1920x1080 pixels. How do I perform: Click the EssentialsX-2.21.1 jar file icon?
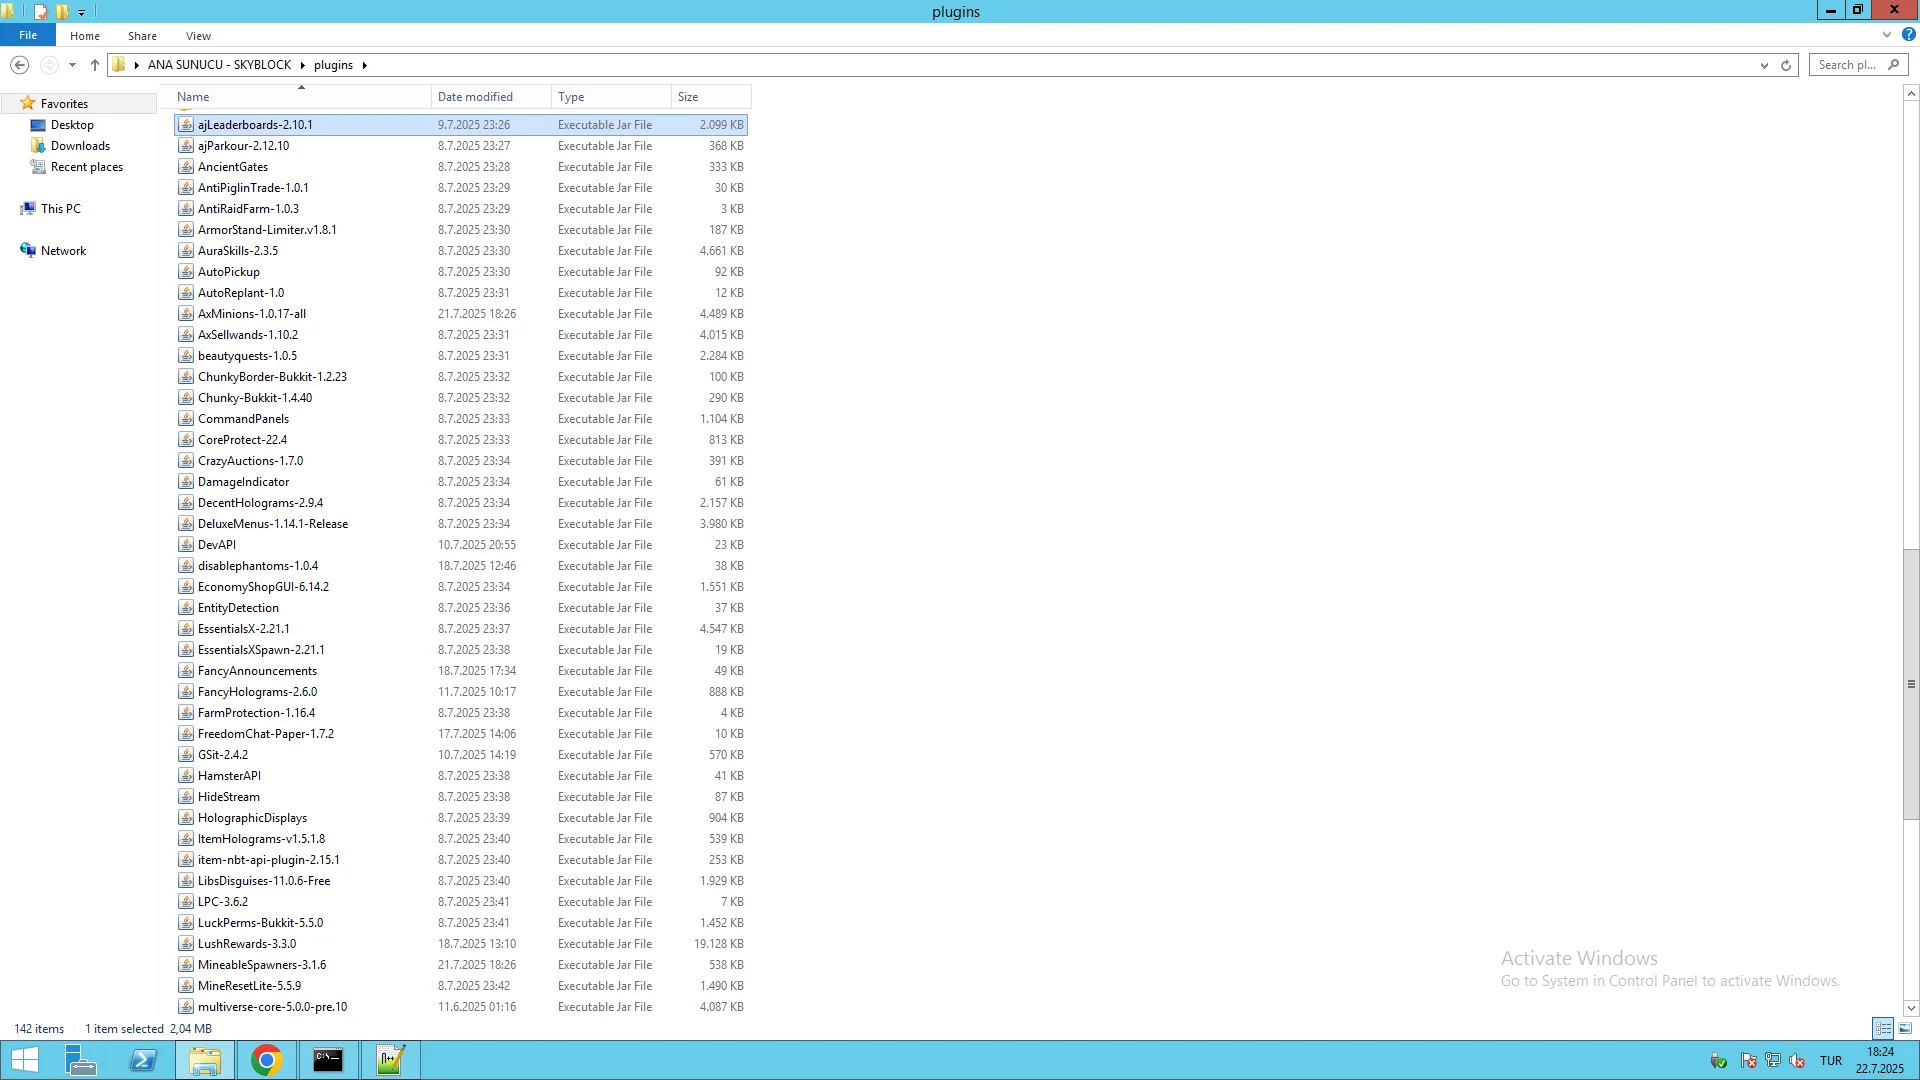click(186, 629)
